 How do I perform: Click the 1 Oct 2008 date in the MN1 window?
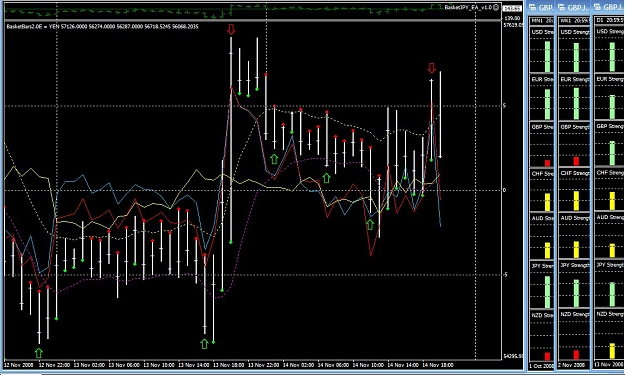(541, 366)
